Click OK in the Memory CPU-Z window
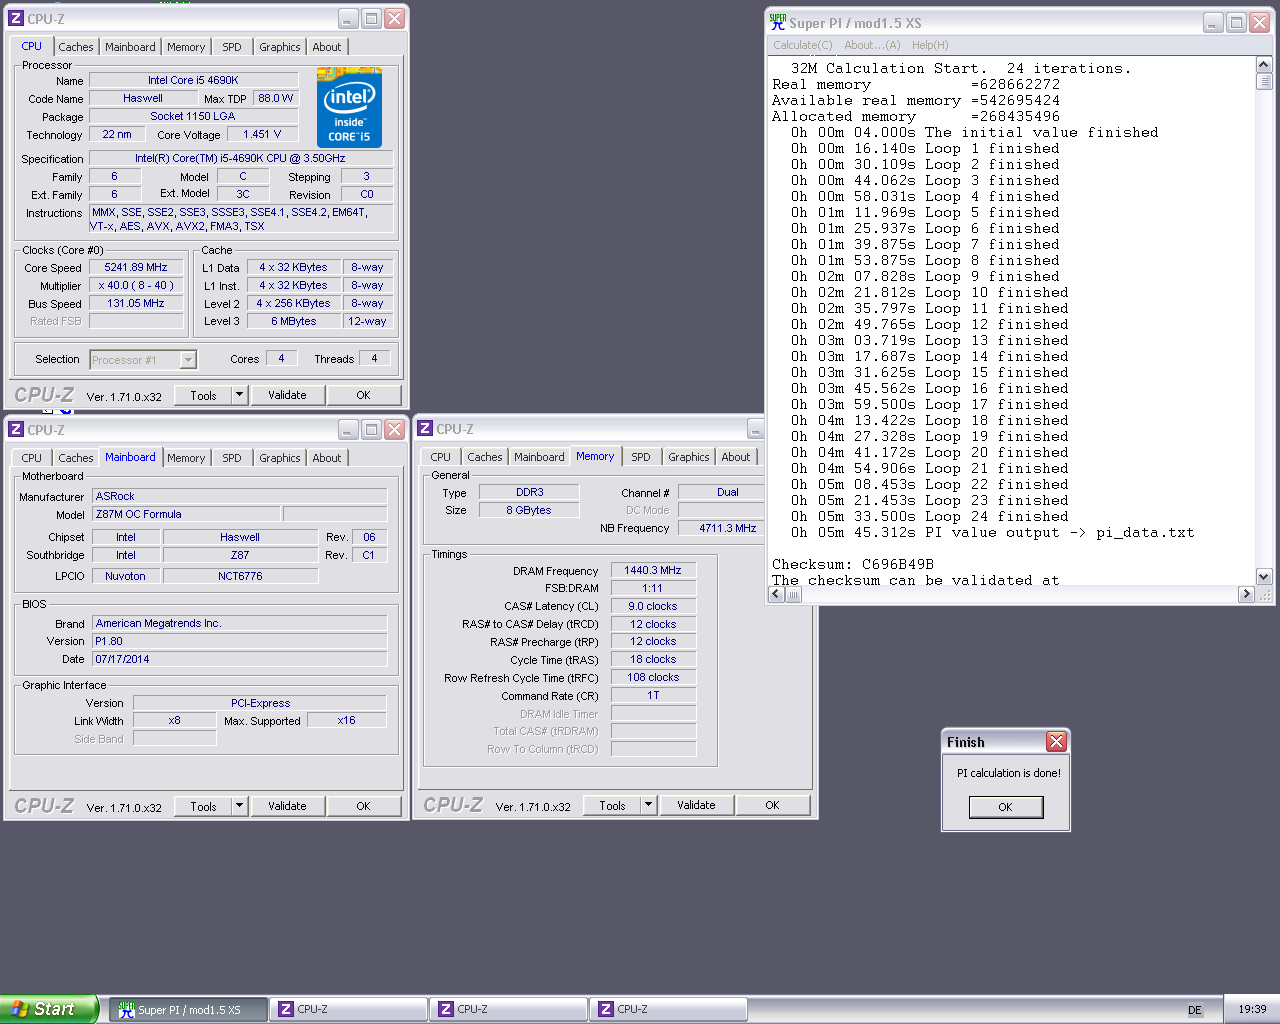The image size is (1280, 1024). 772,805
